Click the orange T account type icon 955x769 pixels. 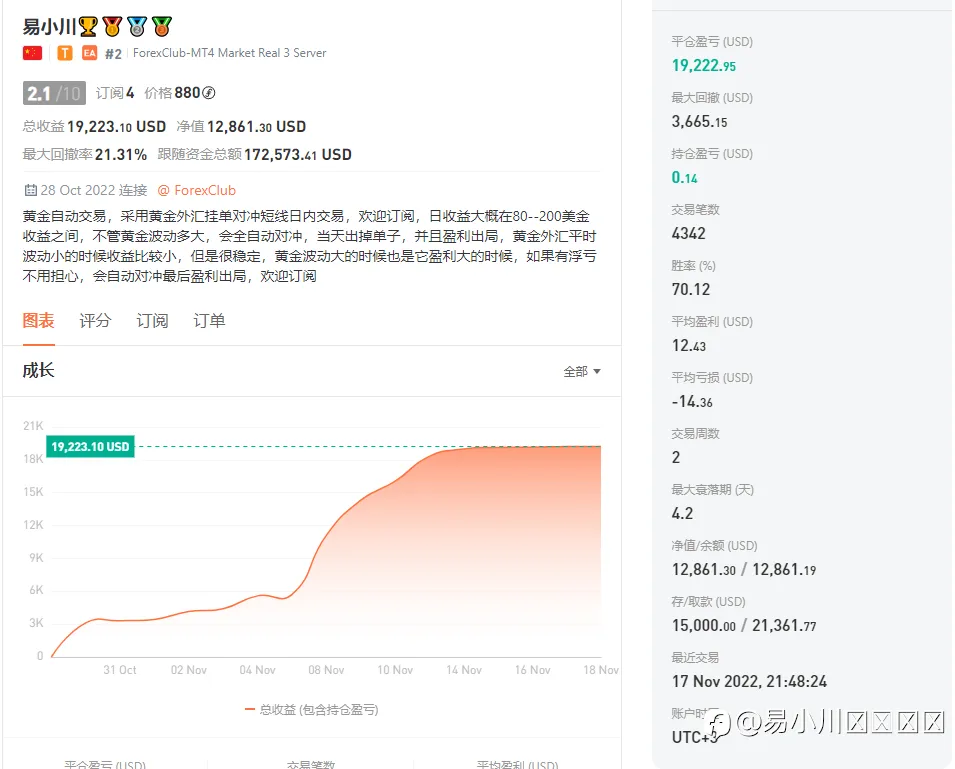tap(65, 53)
